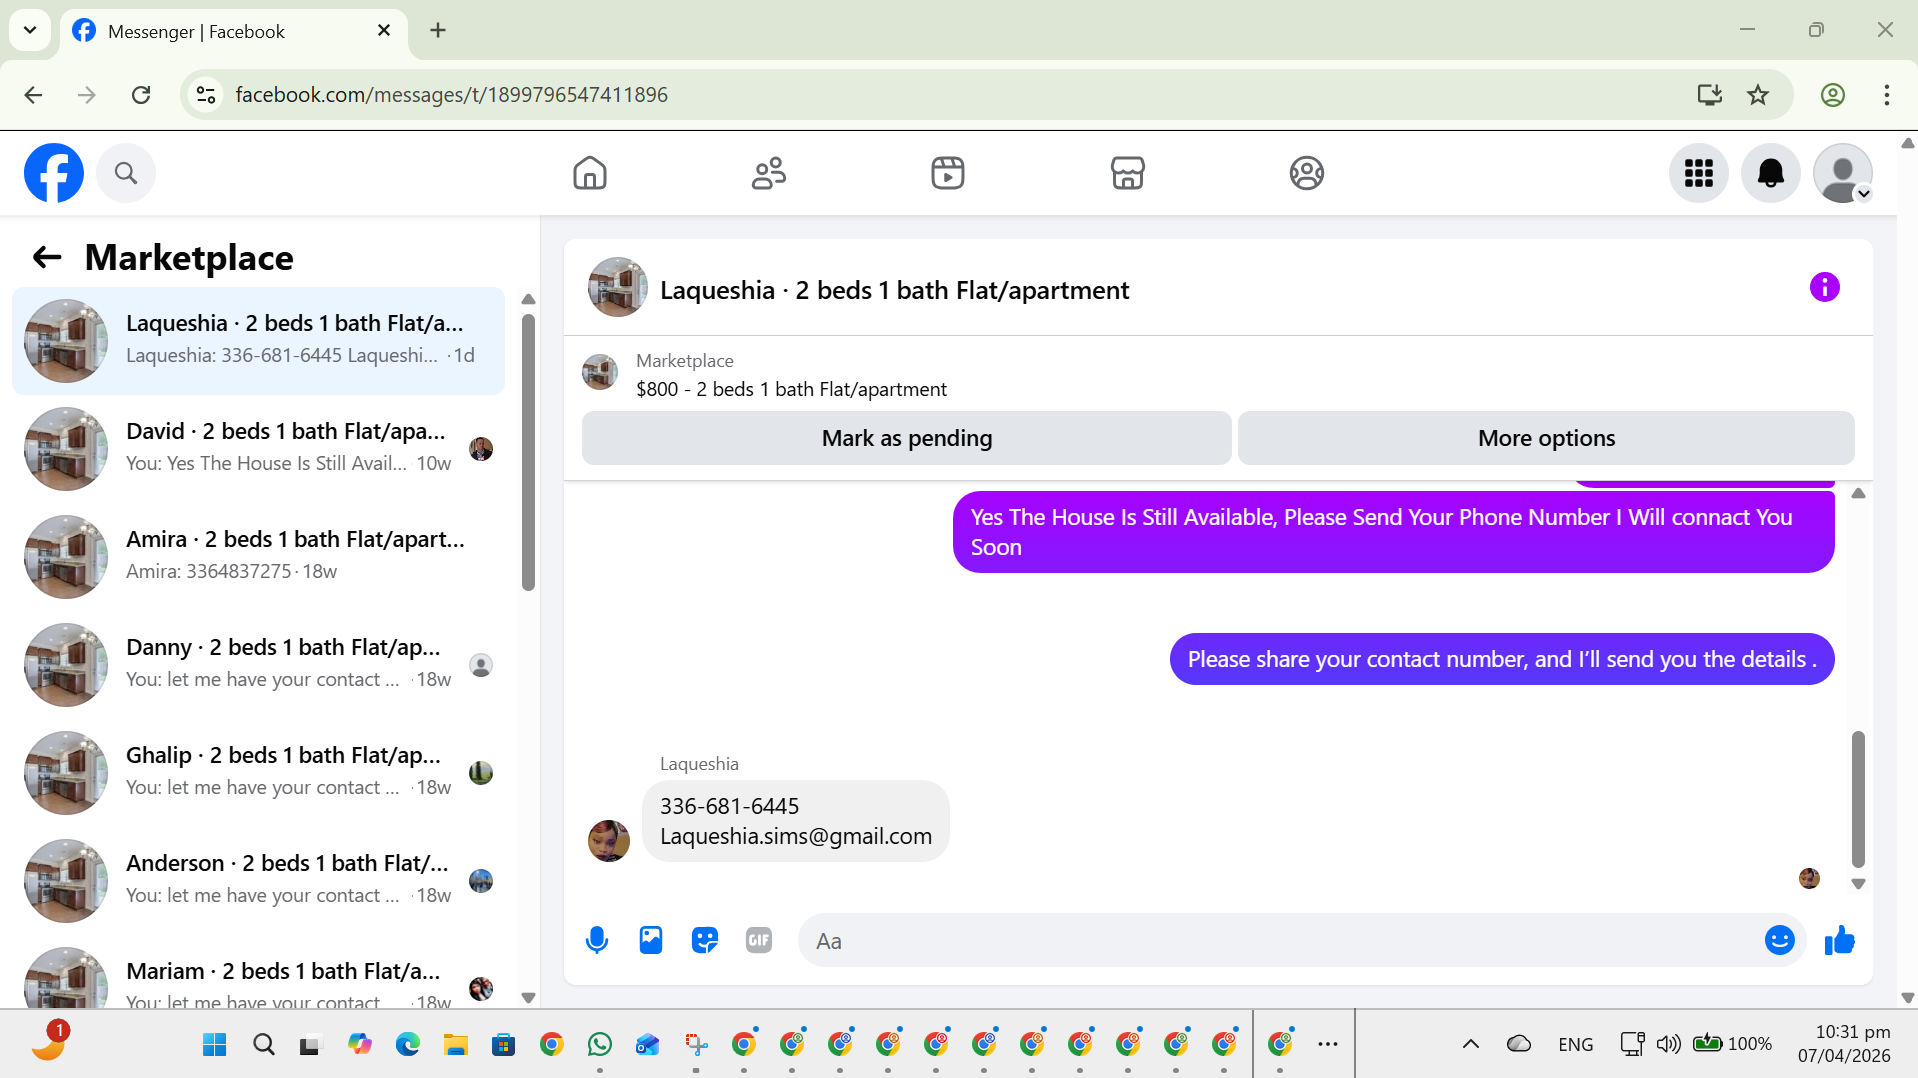Bookmark this page with the star
Screen dimensions: 1918x1078
[x=1758, y=95]
